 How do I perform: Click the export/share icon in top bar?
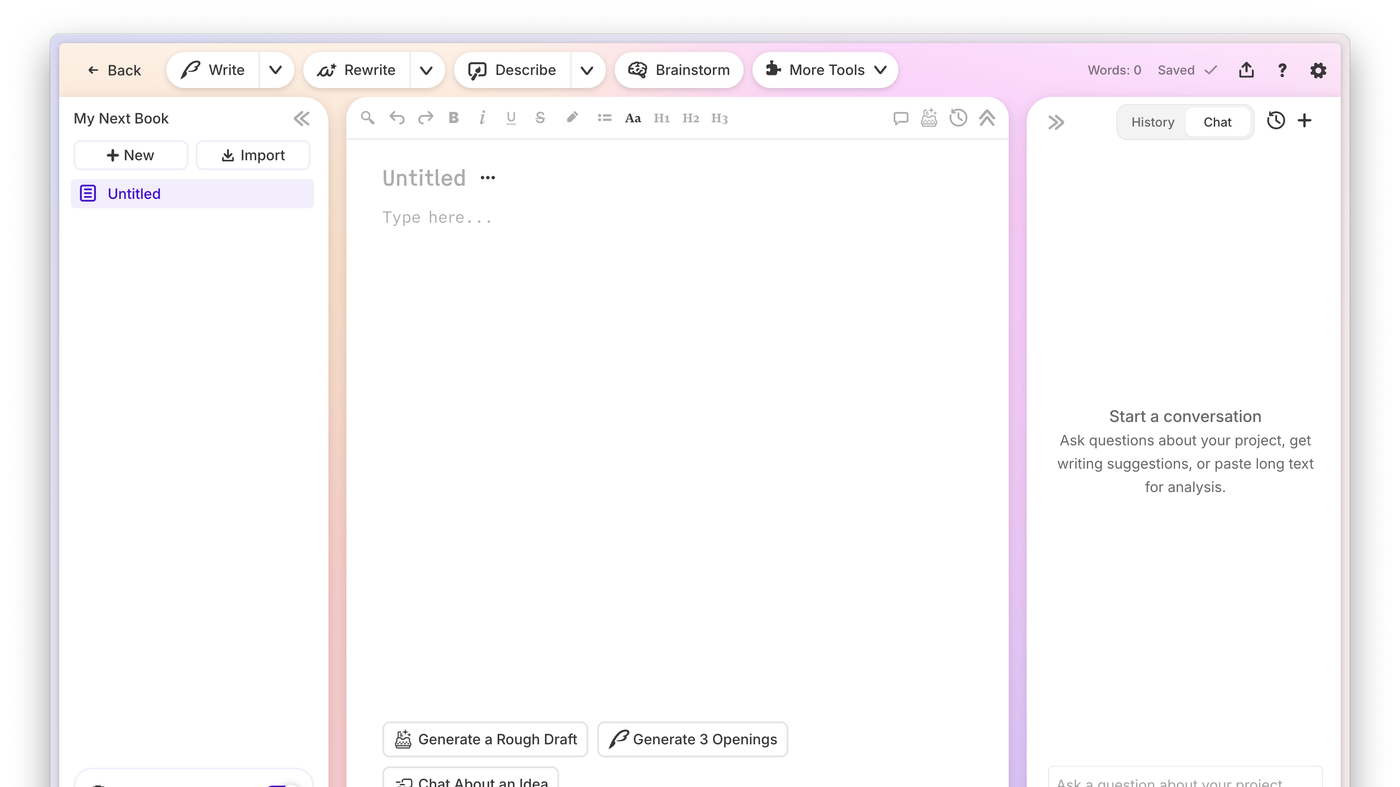coord(1246,70)
